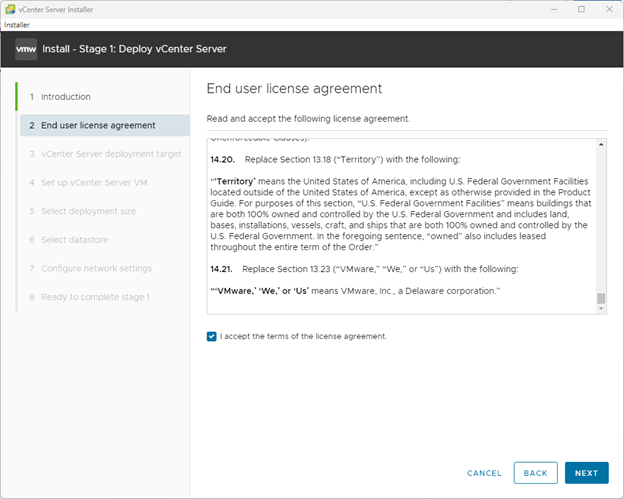Select step 2 End user license agreement
Image resolution: width=624 pixels, height=499 pixels.
click(105, 125)
